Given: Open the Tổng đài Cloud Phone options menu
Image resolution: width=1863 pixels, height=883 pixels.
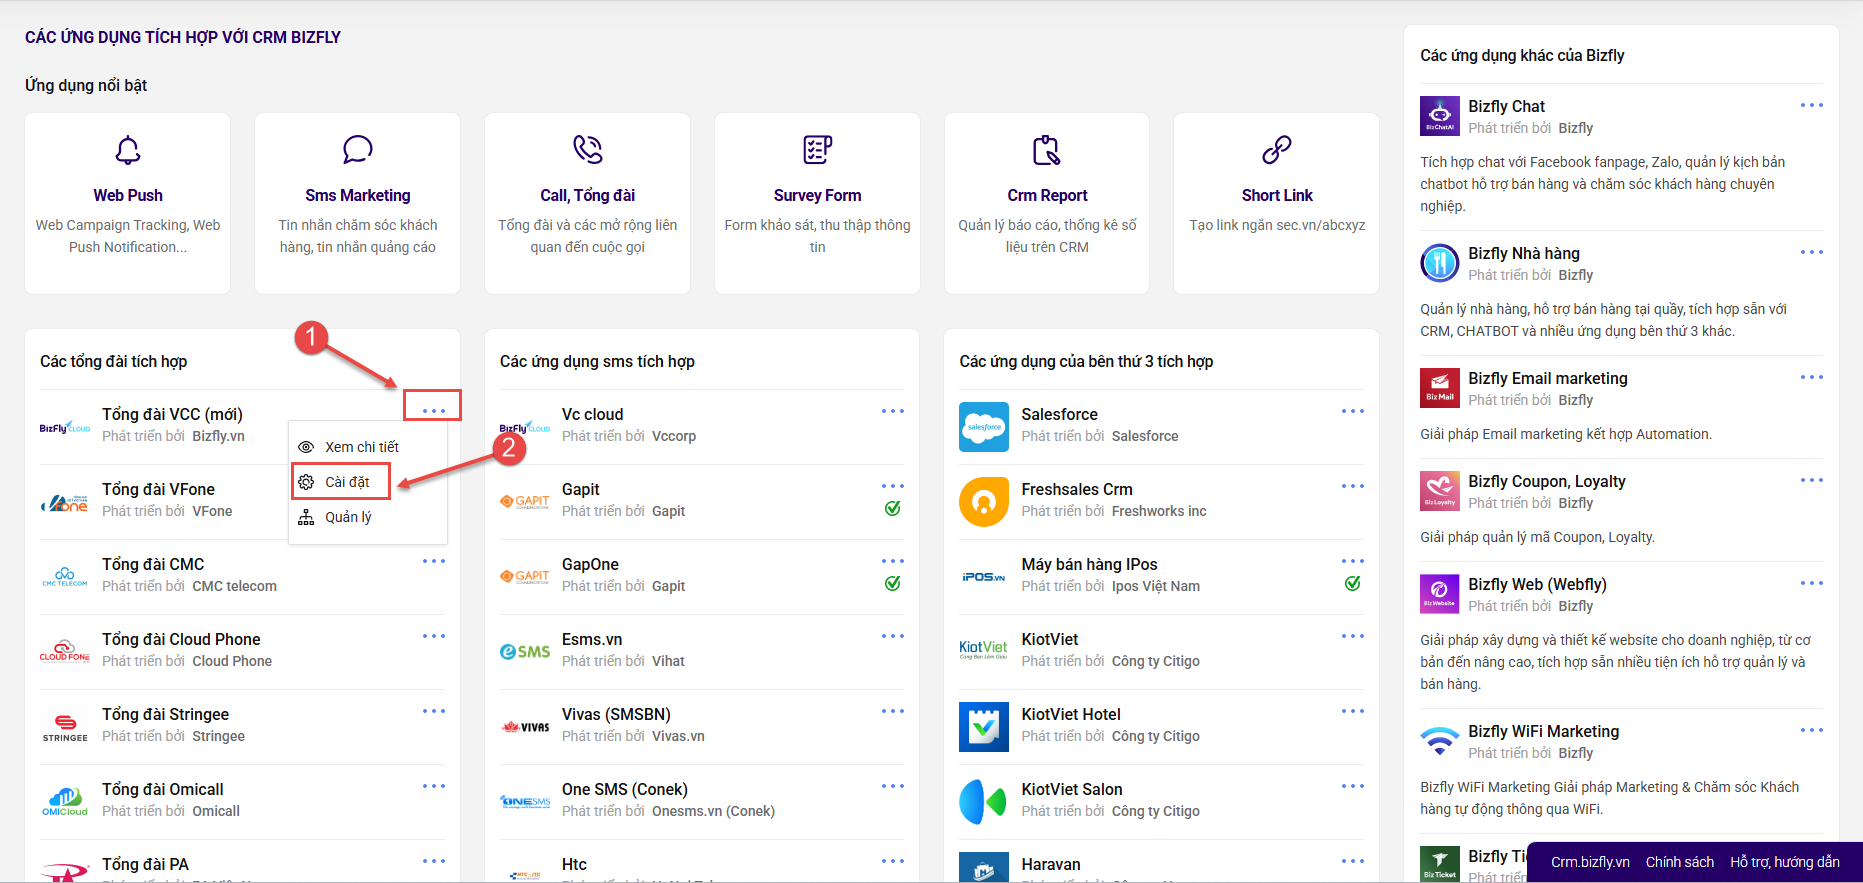Looking at the screenshot, I should click(x=434, y=636).
